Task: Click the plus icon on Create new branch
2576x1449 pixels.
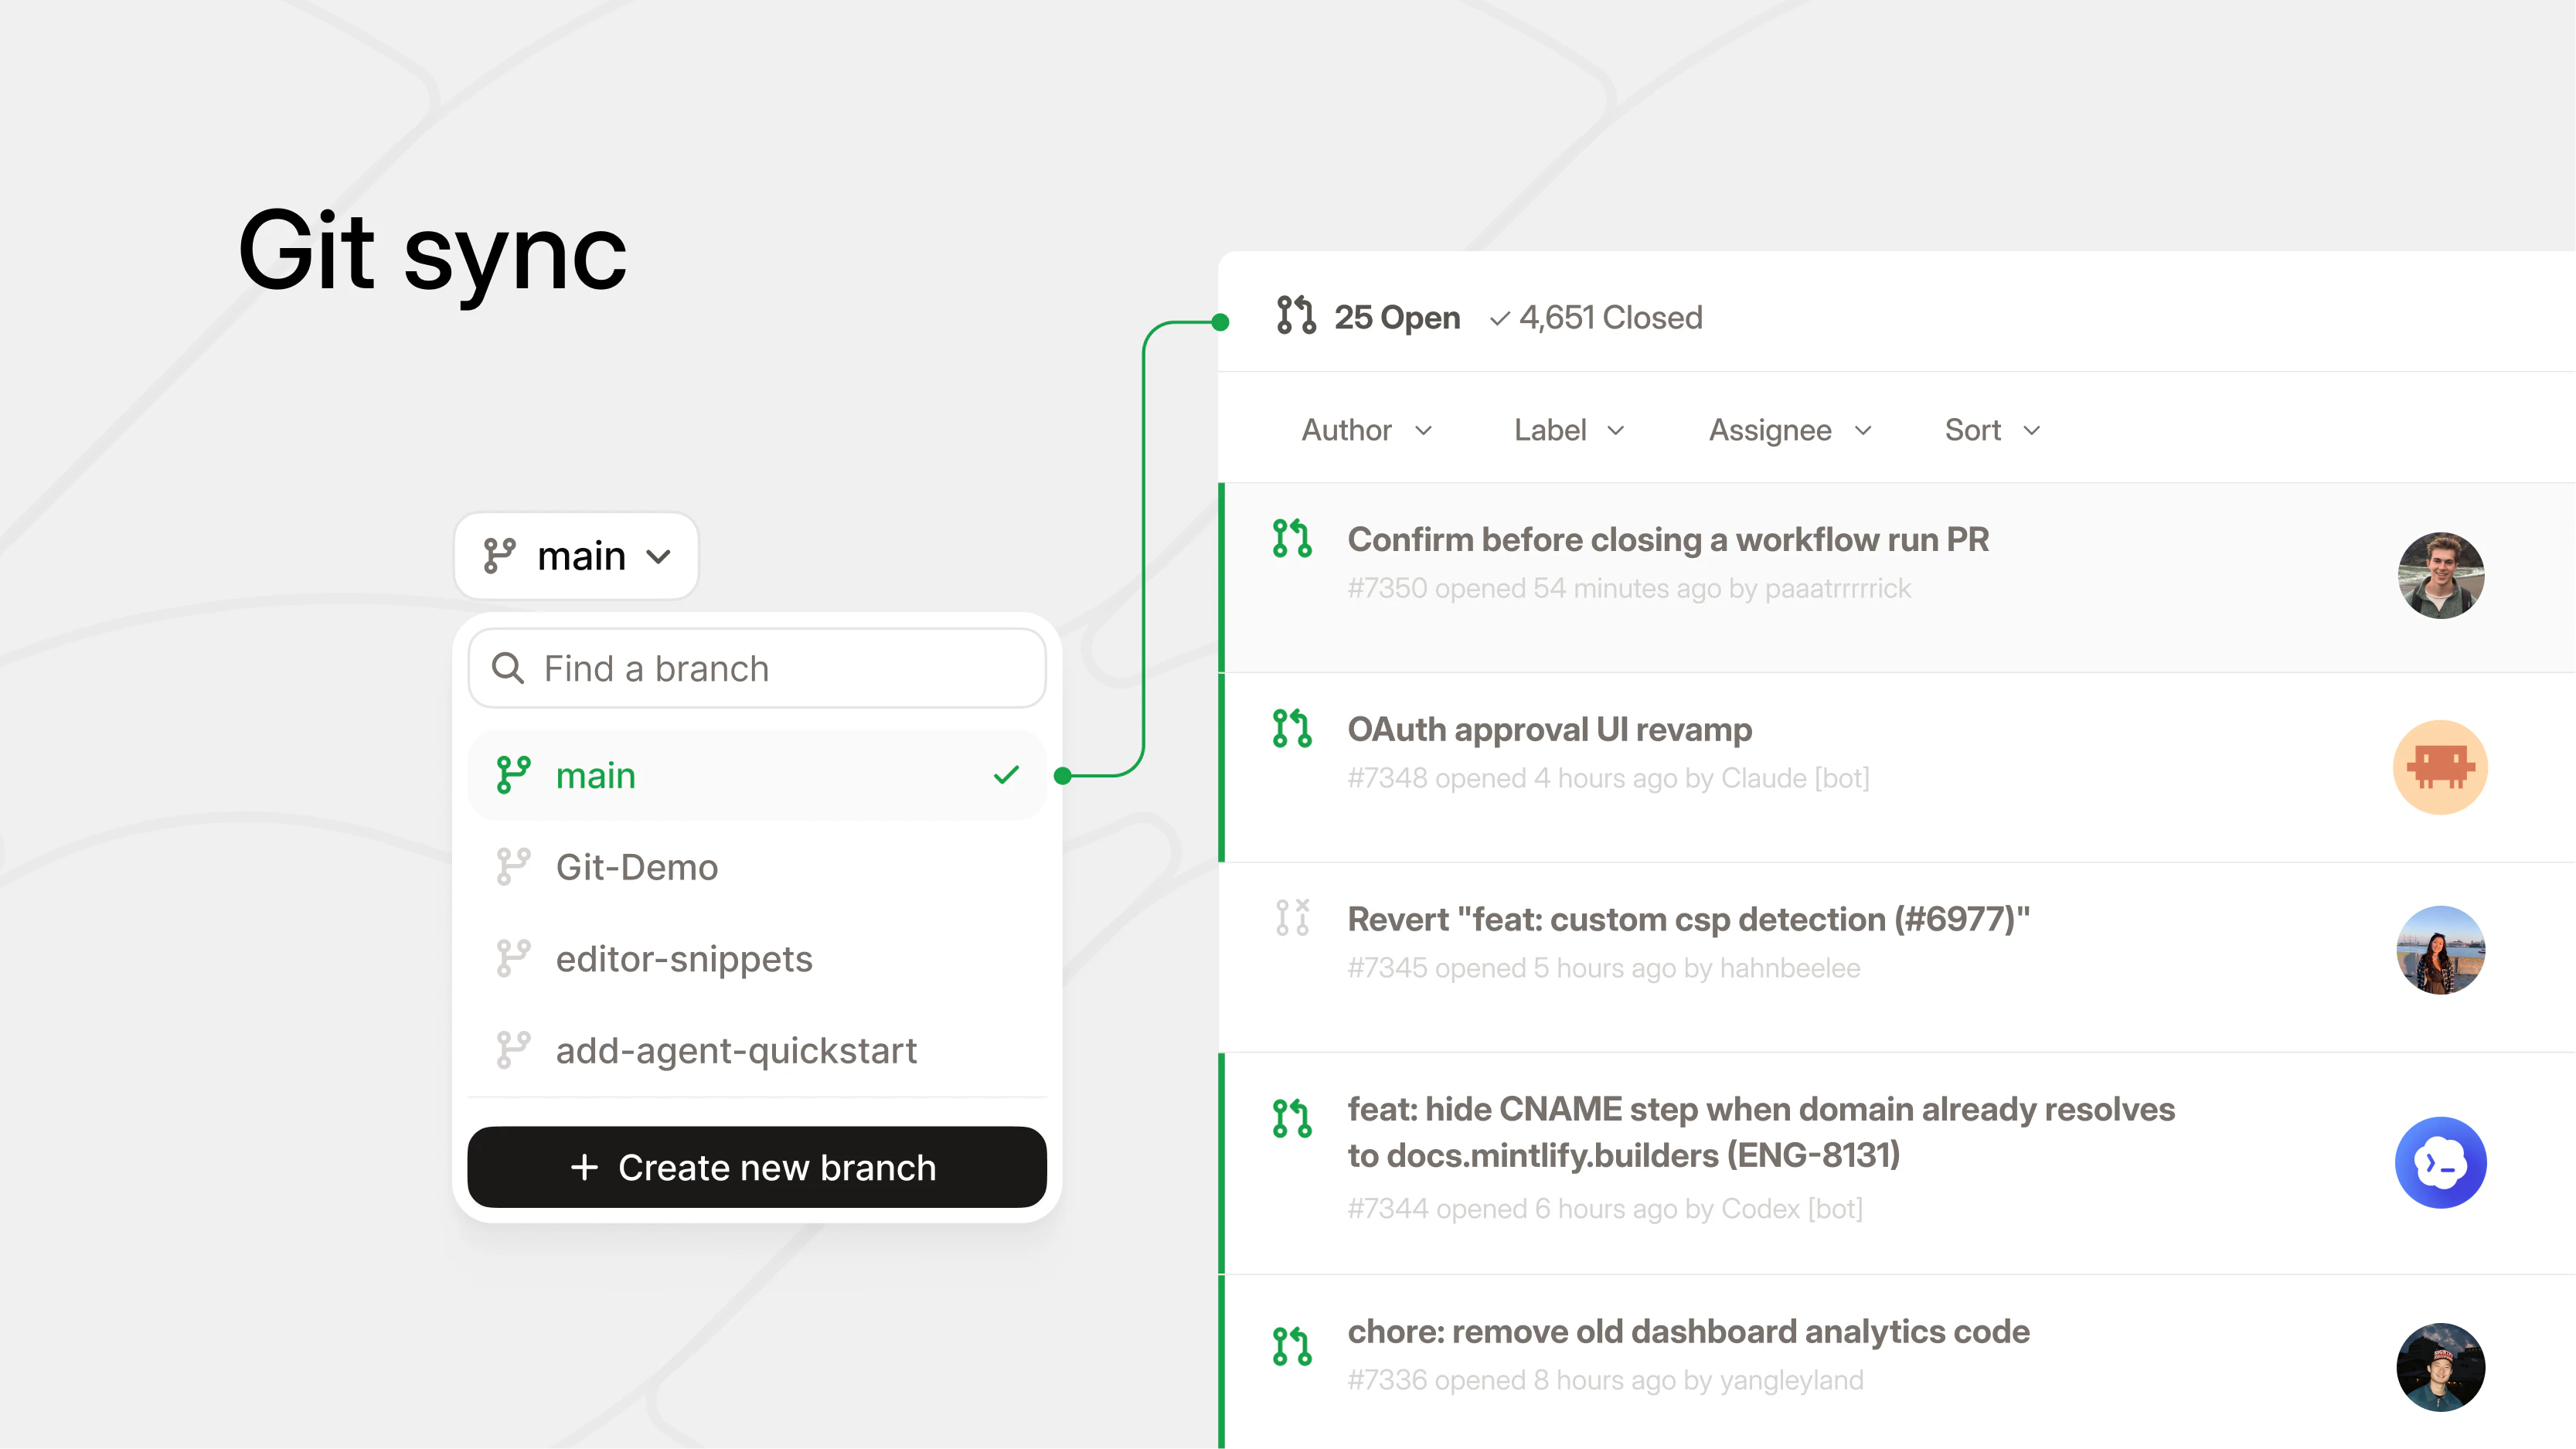Action: (x=585, y=1167)
